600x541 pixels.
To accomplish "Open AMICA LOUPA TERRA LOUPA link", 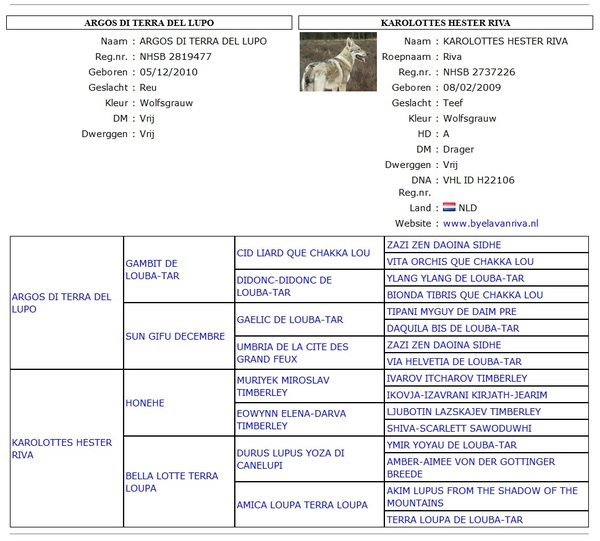I will pyautogui.click(x=302, y=505).
